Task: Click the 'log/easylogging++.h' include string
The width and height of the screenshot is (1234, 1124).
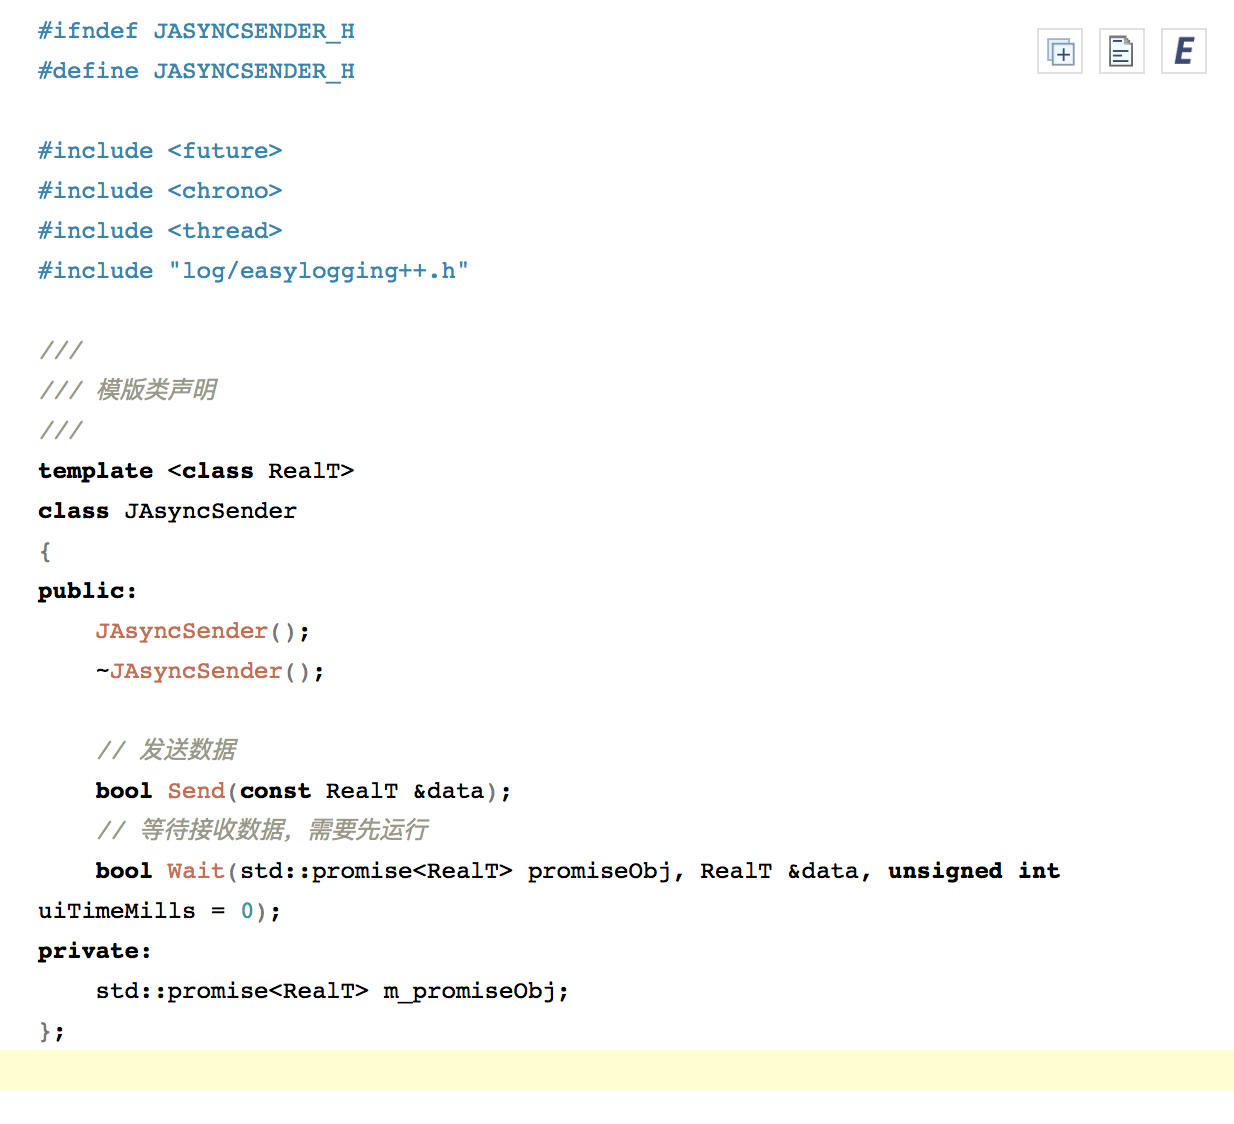Action: (x=319, y=271)
